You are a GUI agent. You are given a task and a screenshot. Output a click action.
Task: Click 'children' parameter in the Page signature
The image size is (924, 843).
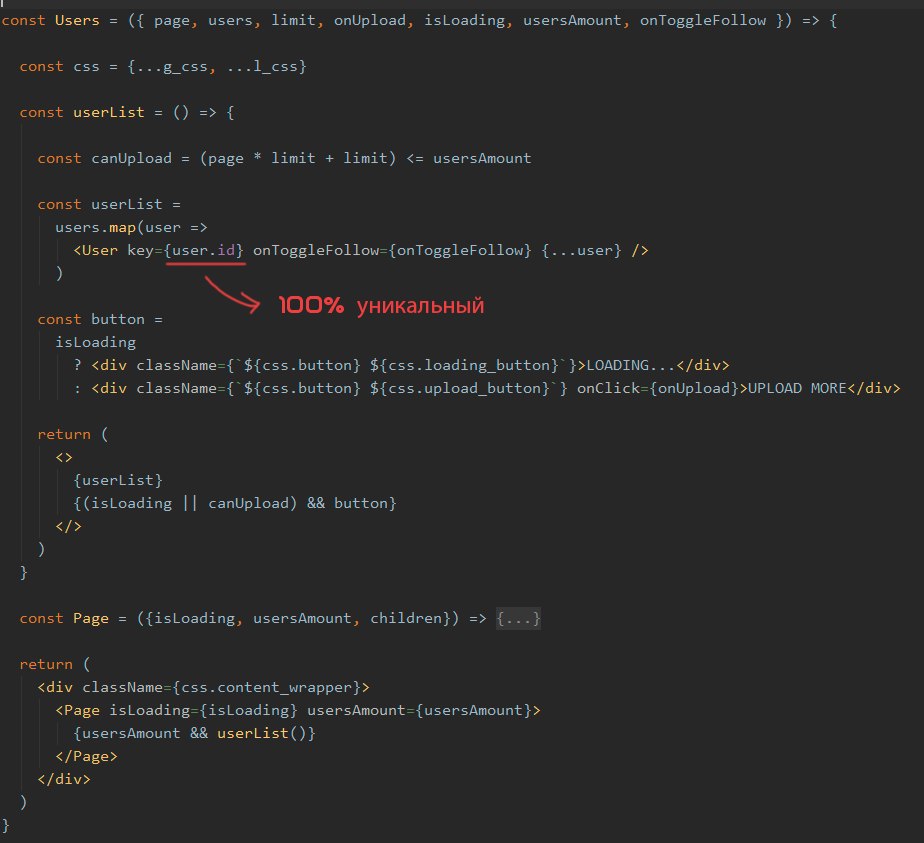[x=406, y=619]
